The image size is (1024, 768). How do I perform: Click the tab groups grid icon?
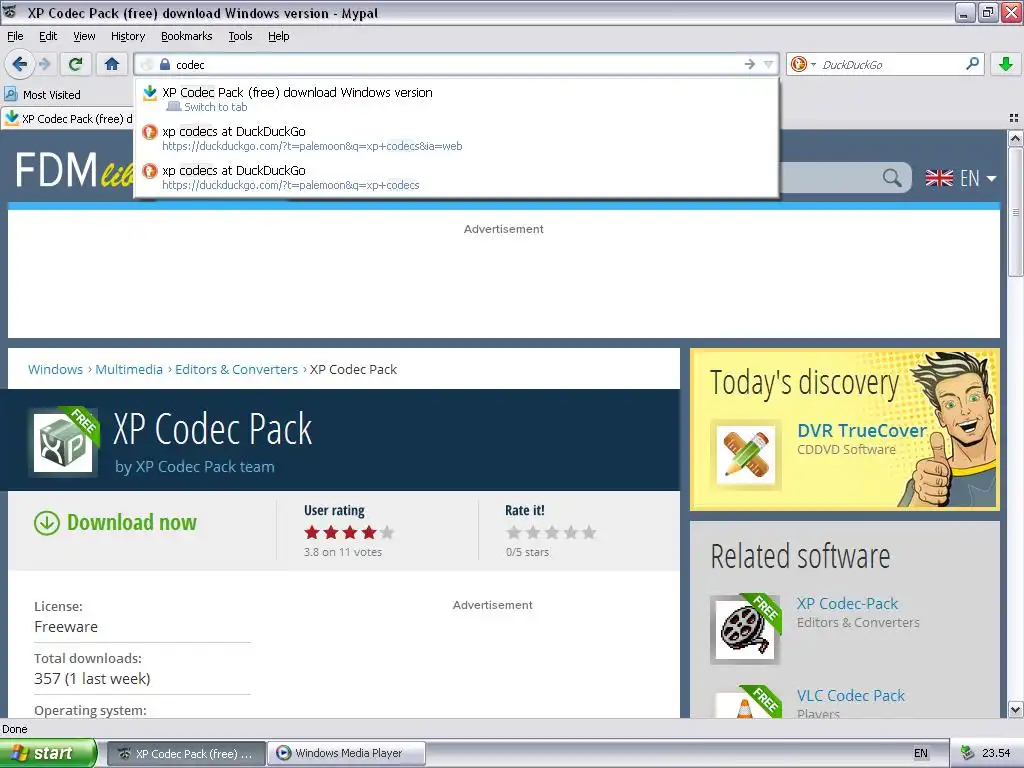pos(1014,118)
